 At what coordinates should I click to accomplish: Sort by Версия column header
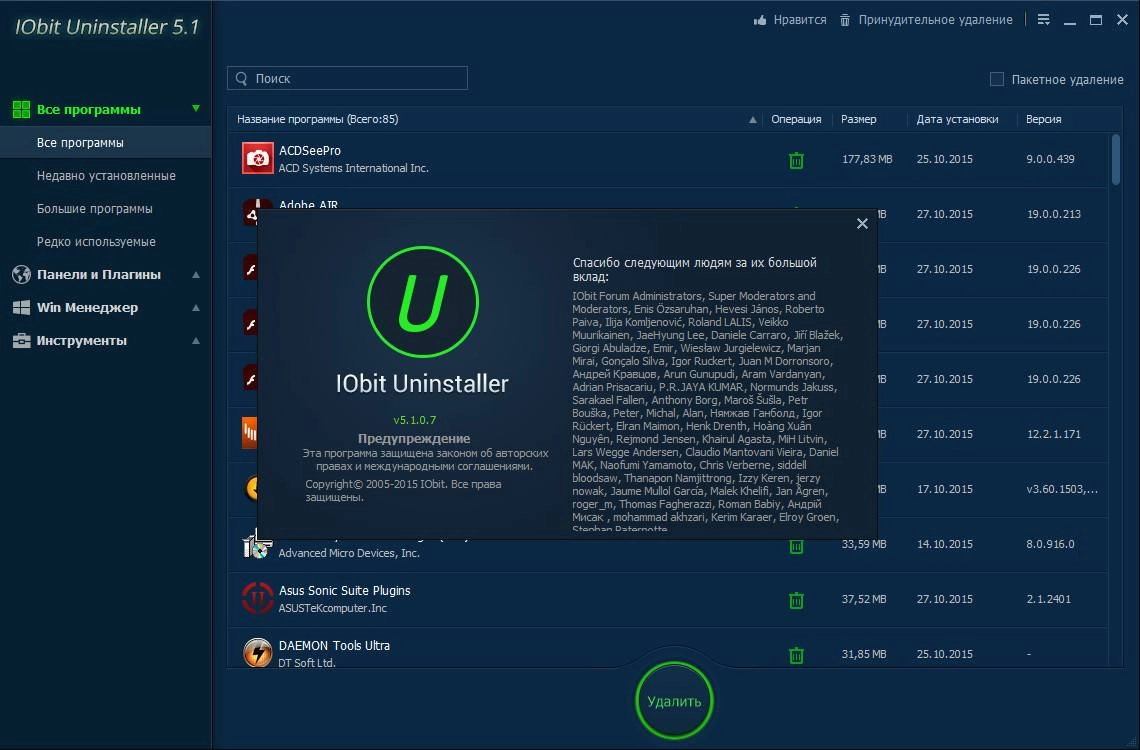(1043, 119)
